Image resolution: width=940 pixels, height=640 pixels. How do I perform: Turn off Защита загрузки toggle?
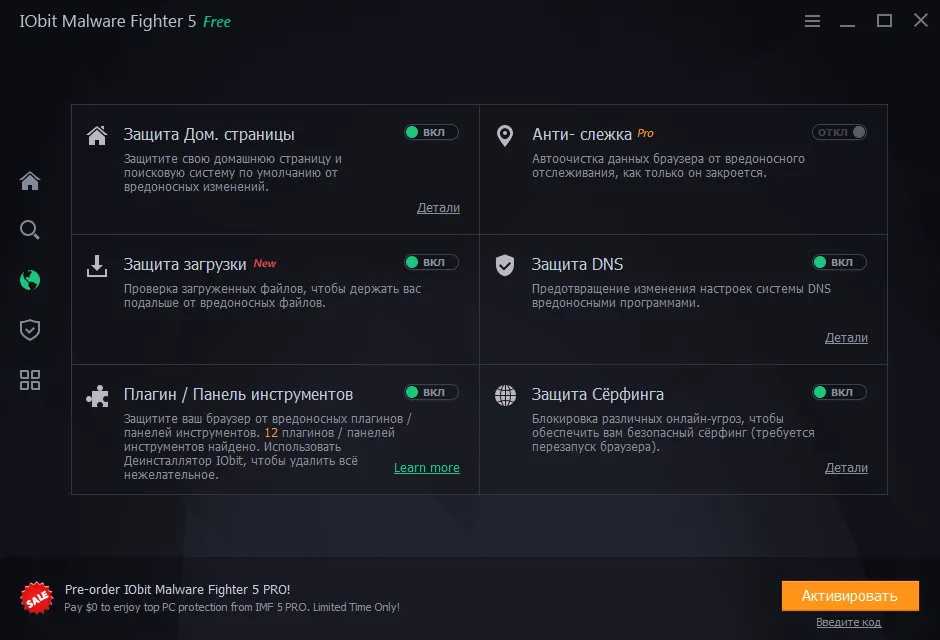click(431, 262)
